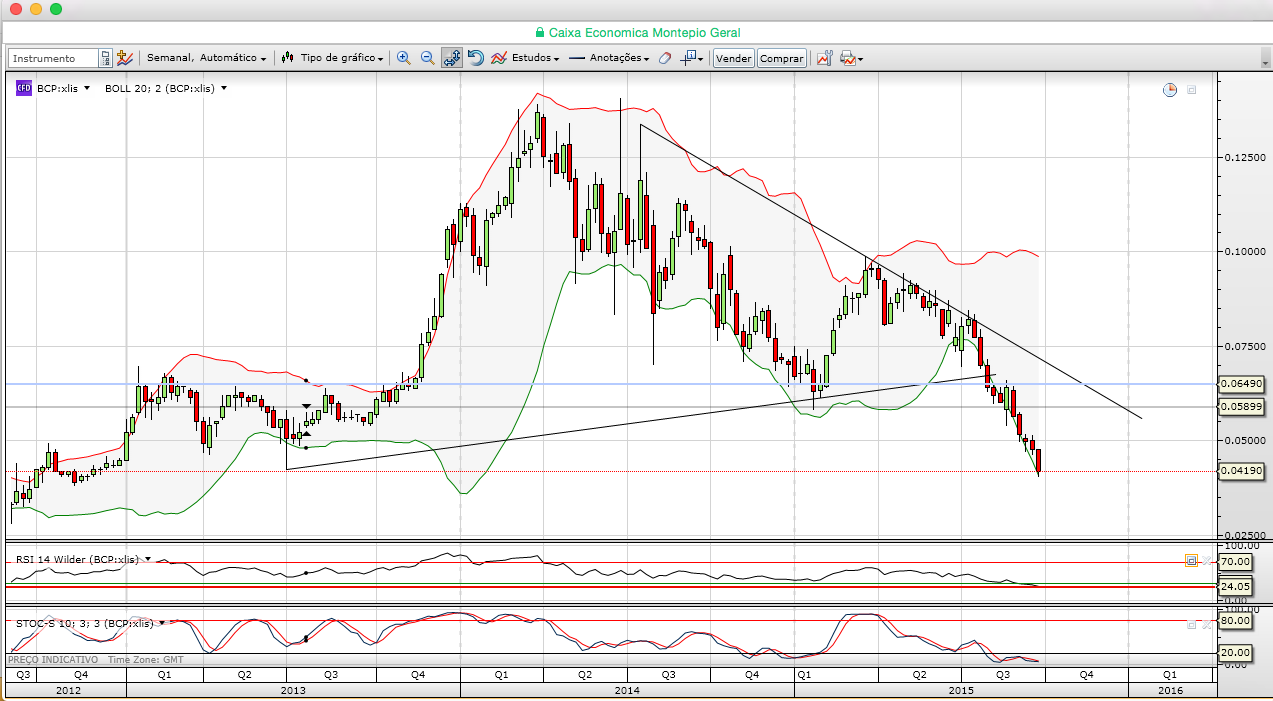Click the clock icon in chart corner

(x=1170, y=90)
